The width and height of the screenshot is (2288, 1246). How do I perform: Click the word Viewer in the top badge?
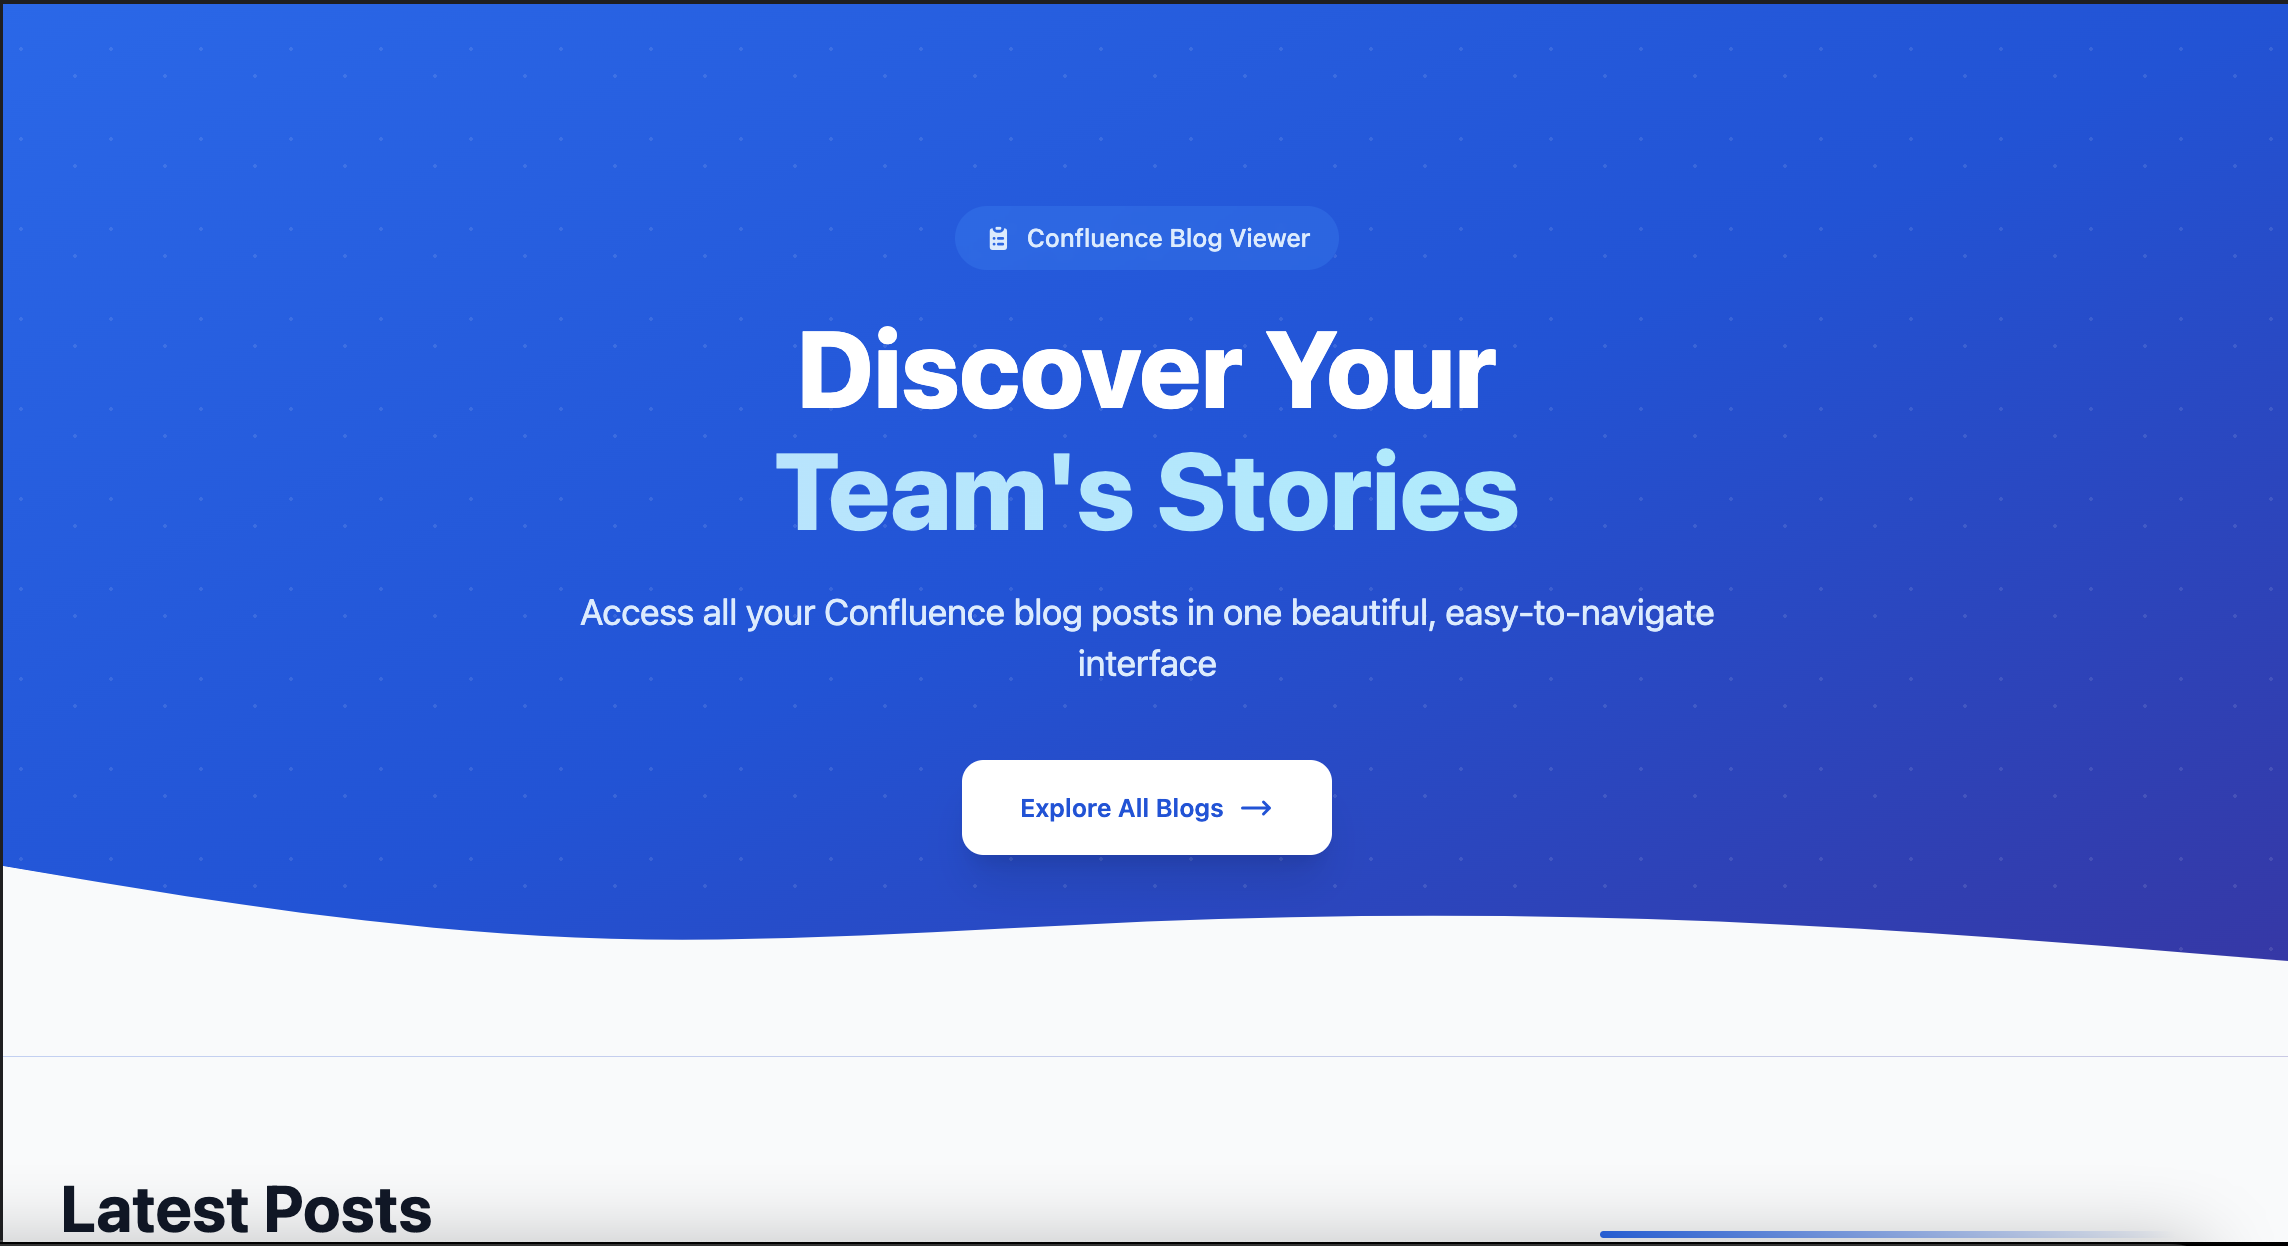coord(1269,238)
